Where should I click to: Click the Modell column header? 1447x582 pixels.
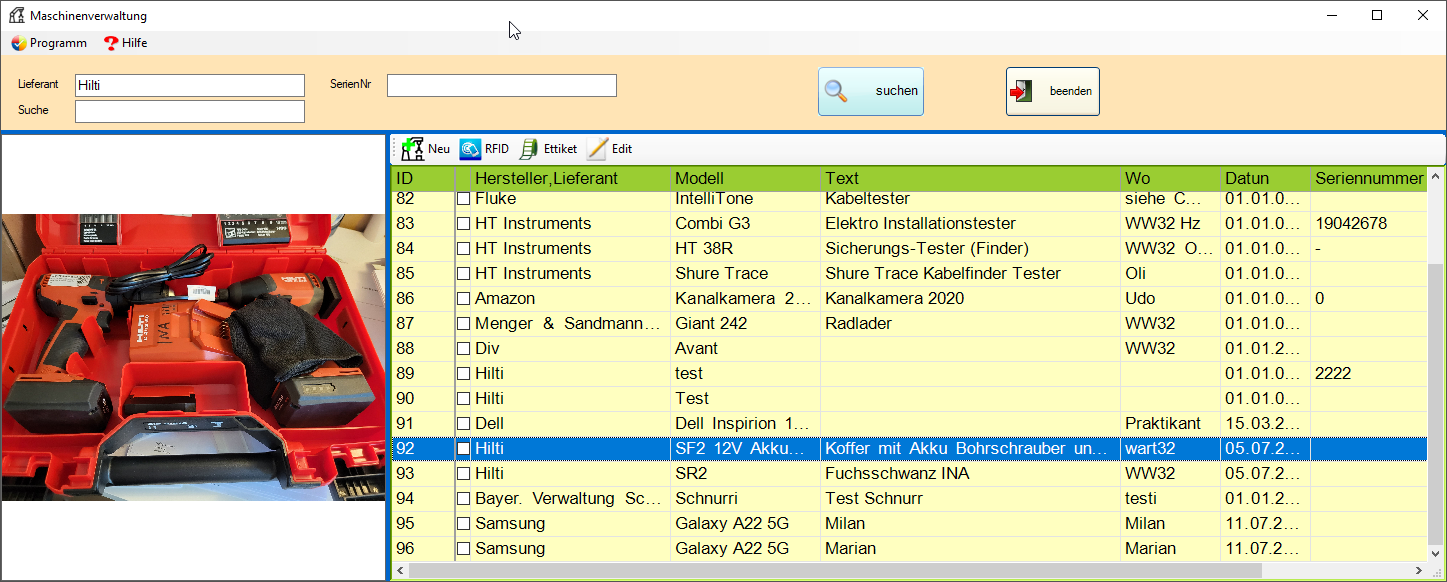pyautogui.click(x=745, y=179)
